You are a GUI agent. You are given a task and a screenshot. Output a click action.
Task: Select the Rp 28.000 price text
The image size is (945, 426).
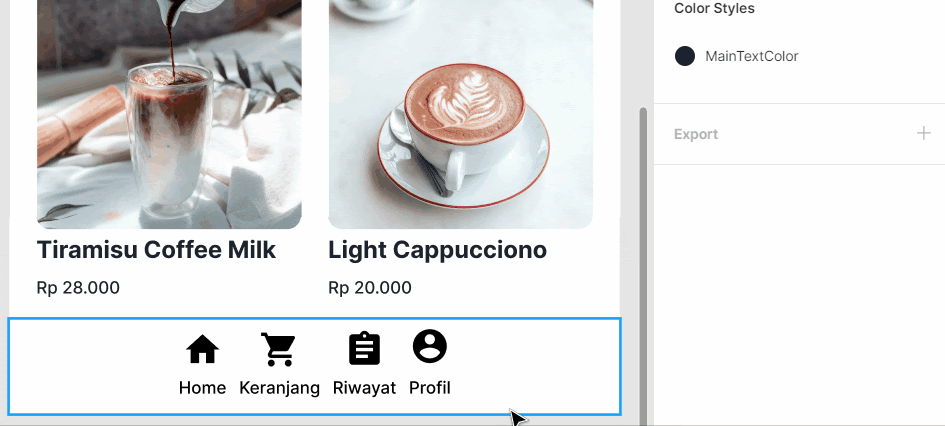coord(78,287)
